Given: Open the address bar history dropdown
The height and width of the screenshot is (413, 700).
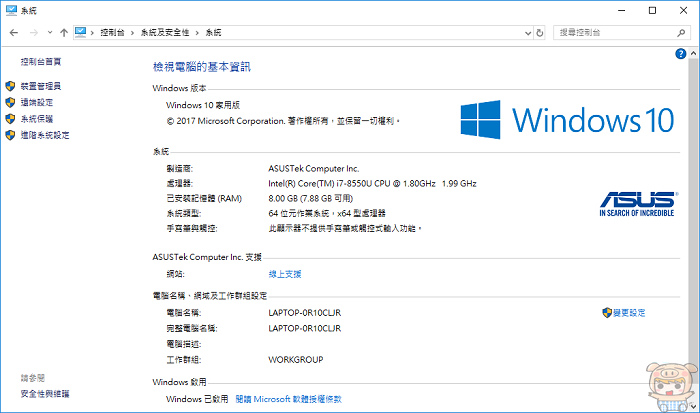Looking at the screenshot, I should coord(528,33).
